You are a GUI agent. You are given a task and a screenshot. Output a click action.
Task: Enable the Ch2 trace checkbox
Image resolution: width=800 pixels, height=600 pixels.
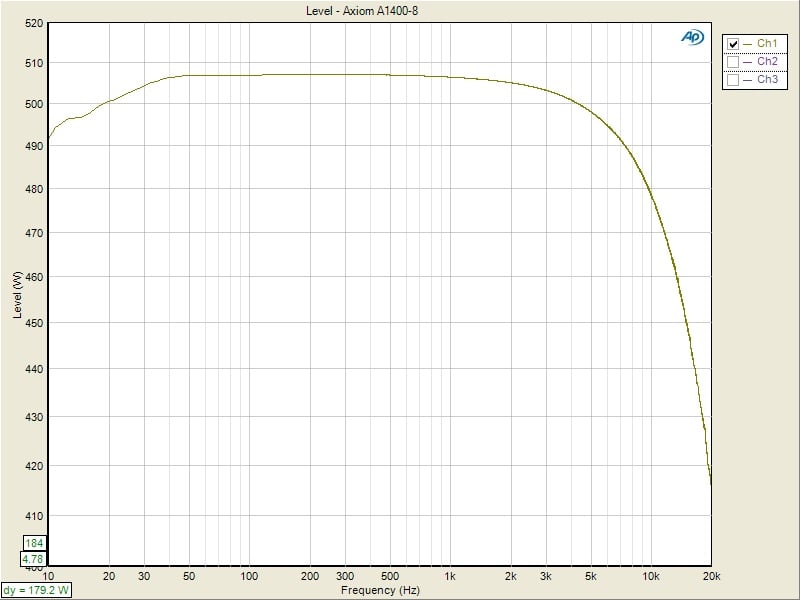[733, 62]
